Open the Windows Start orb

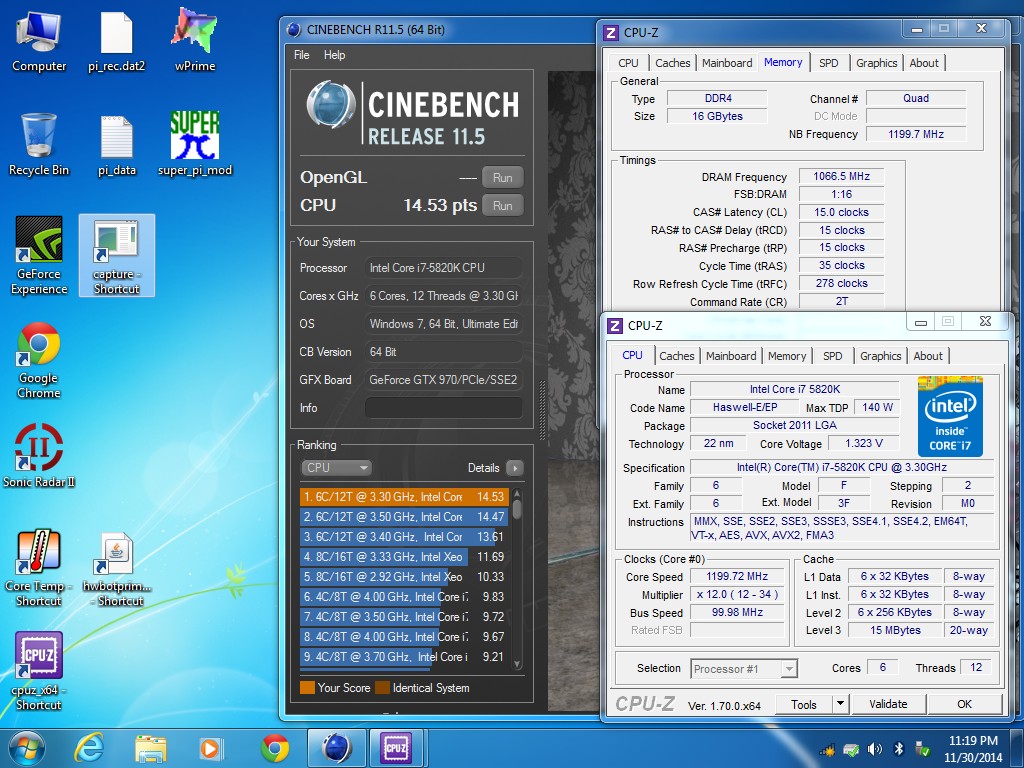click(x=25, y=748)
